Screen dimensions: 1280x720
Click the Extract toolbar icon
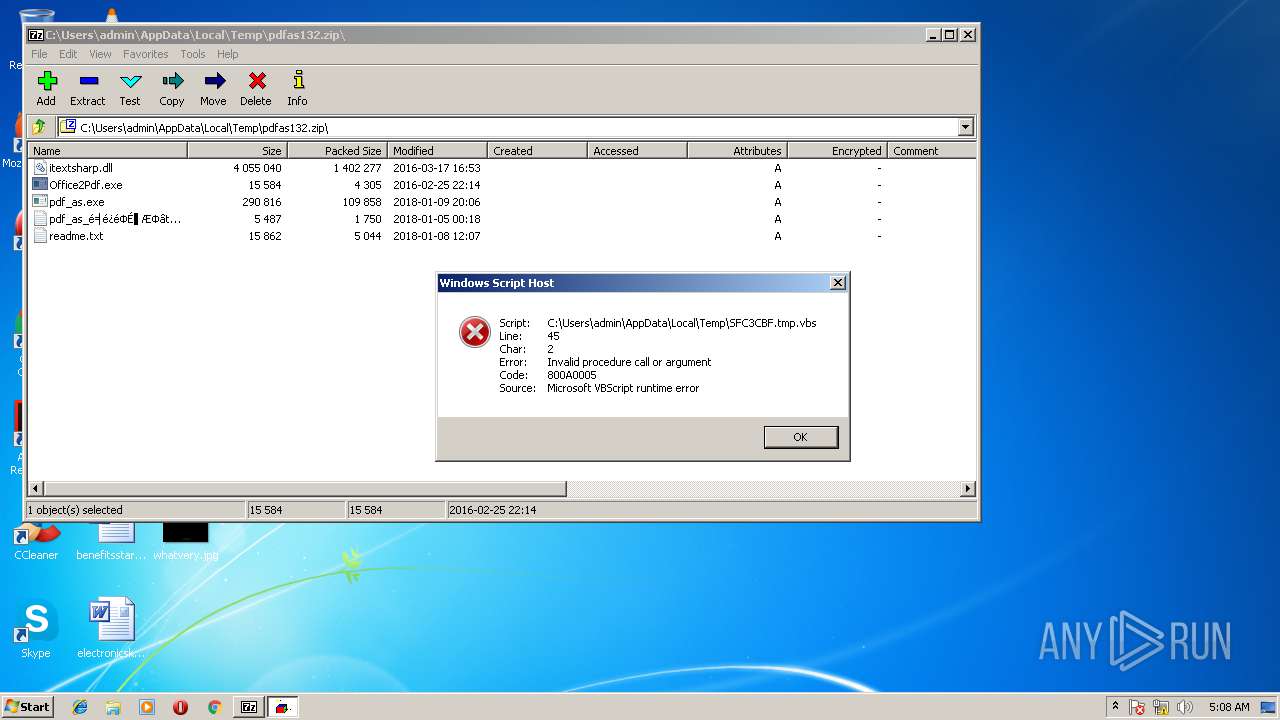pos(88,88)
